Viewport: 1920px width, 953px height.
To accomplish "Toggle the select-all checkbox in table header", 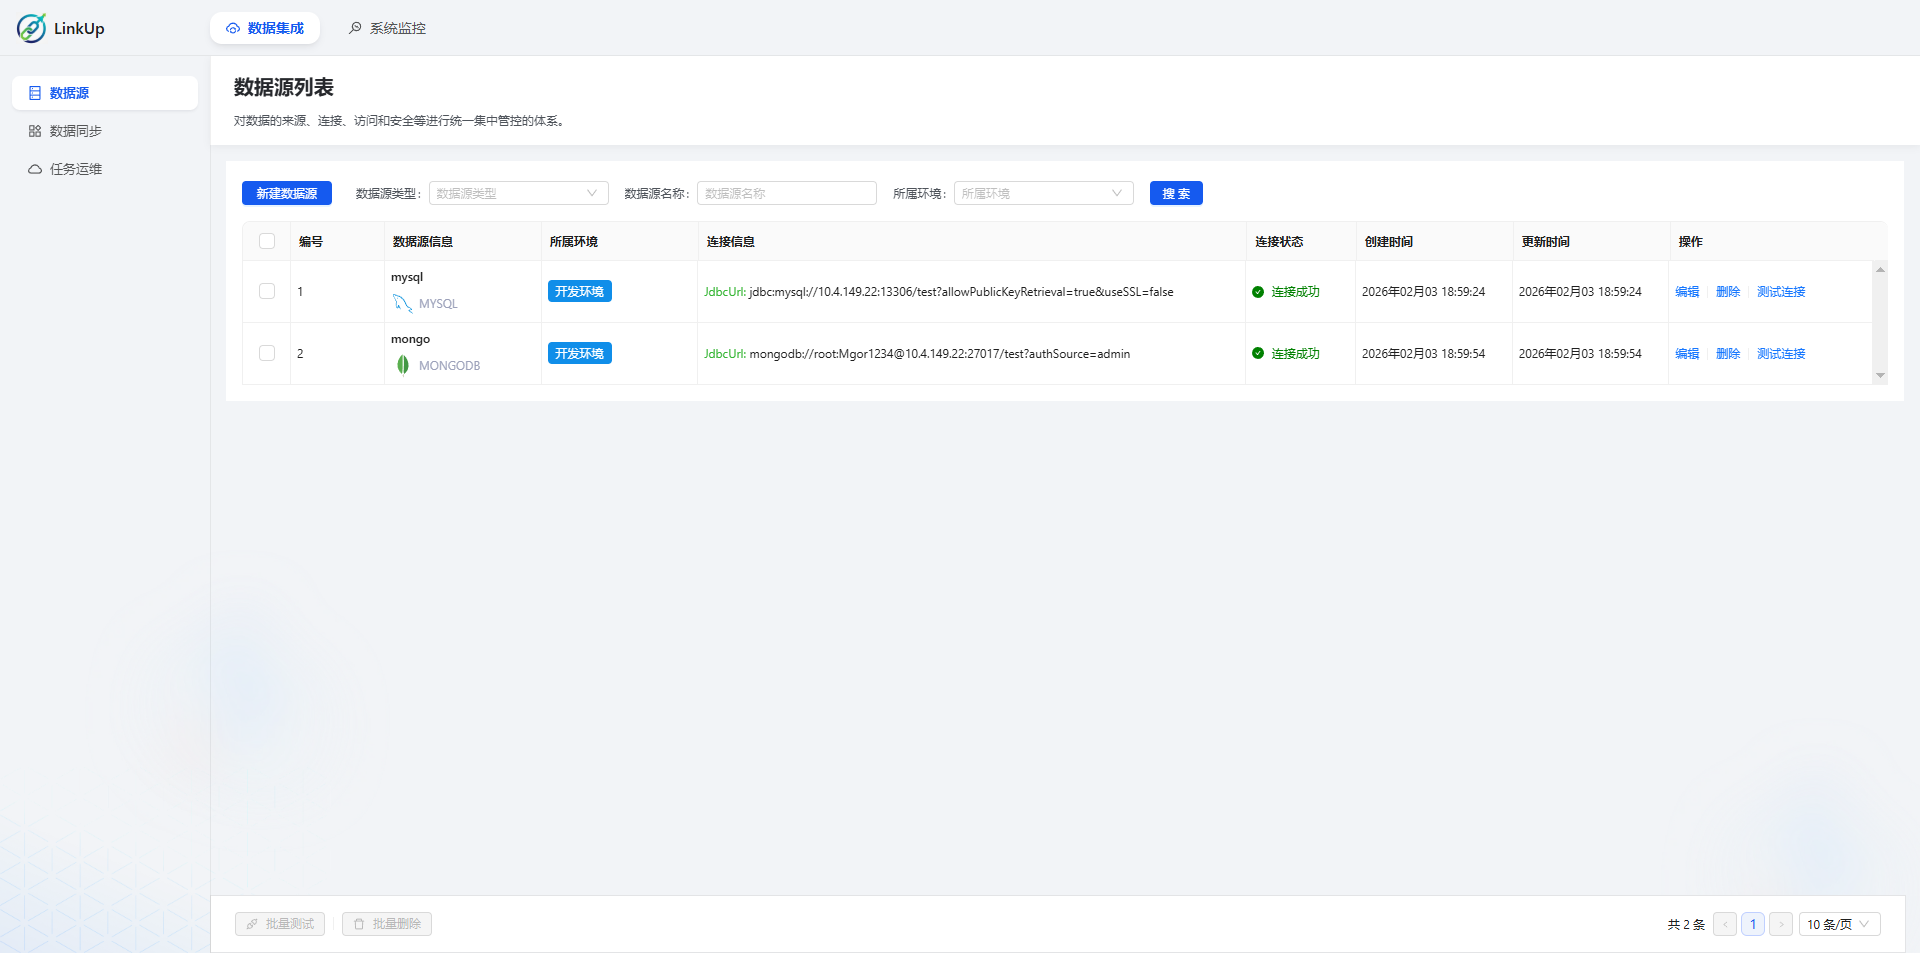I will tap(267, 241).
